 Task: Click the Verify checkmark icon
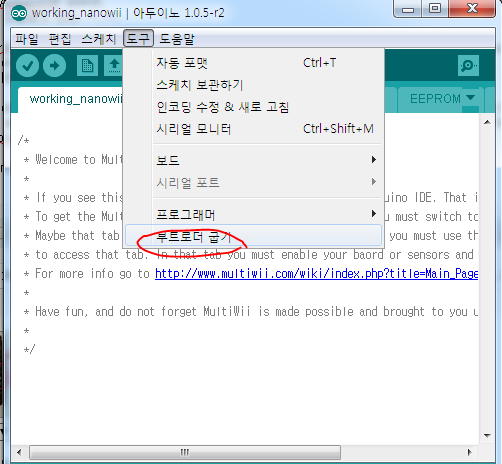point(27,66)
